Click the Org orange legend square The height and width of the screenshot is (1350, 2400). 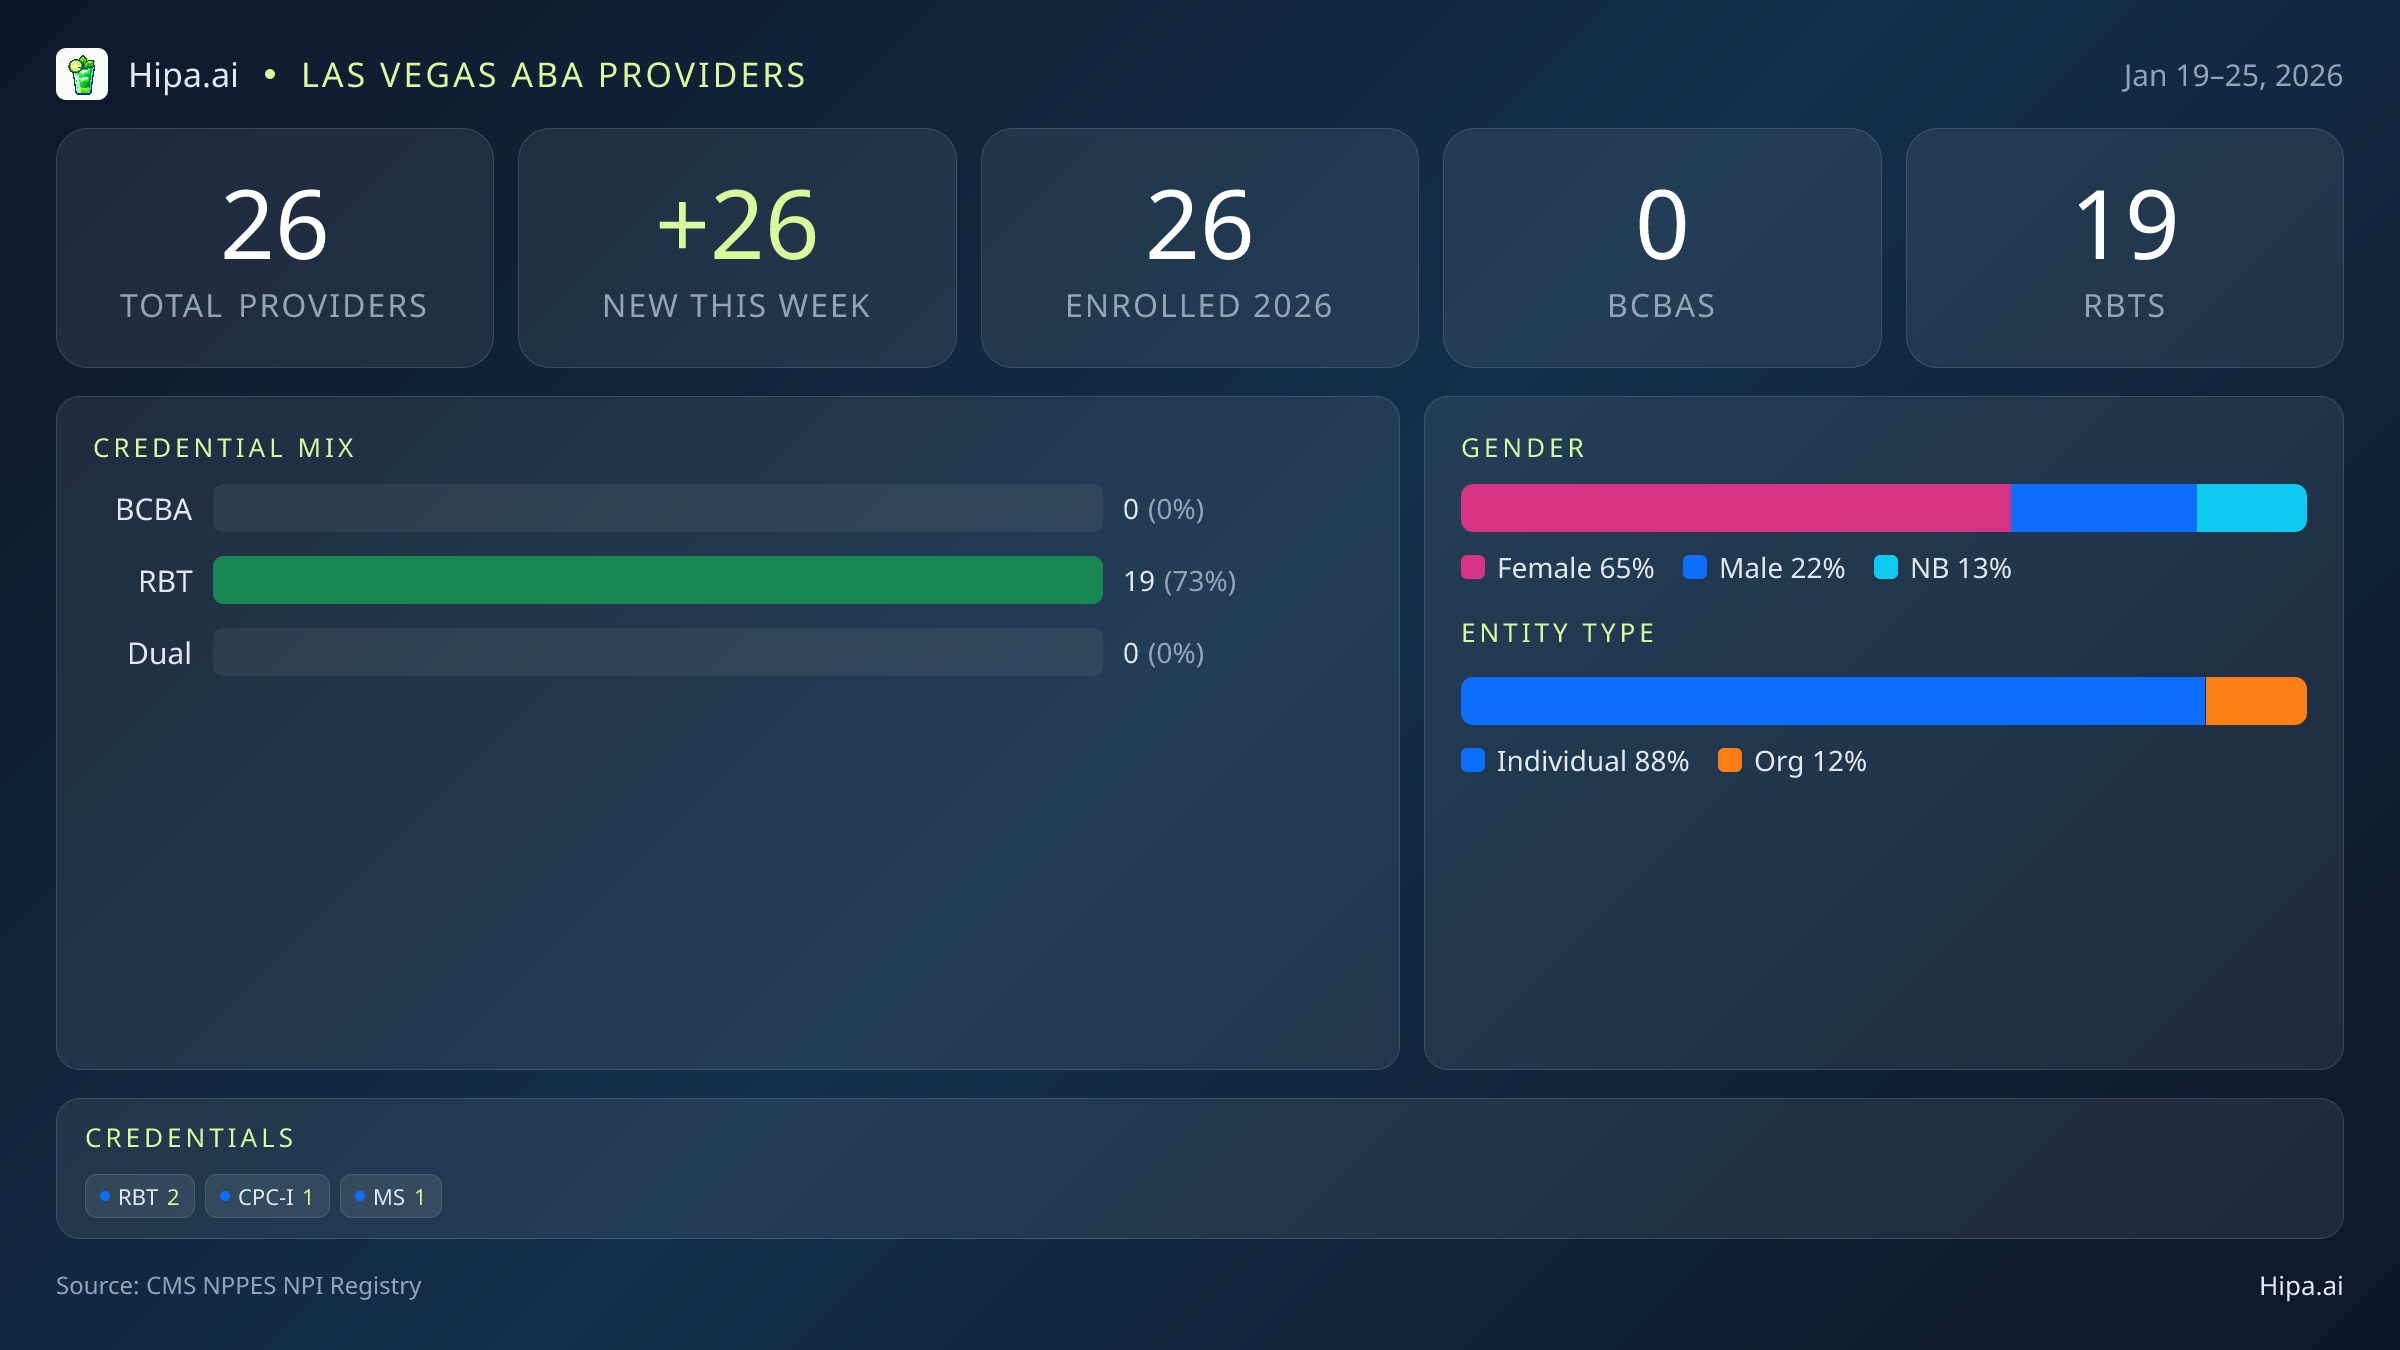(1730, 761)
